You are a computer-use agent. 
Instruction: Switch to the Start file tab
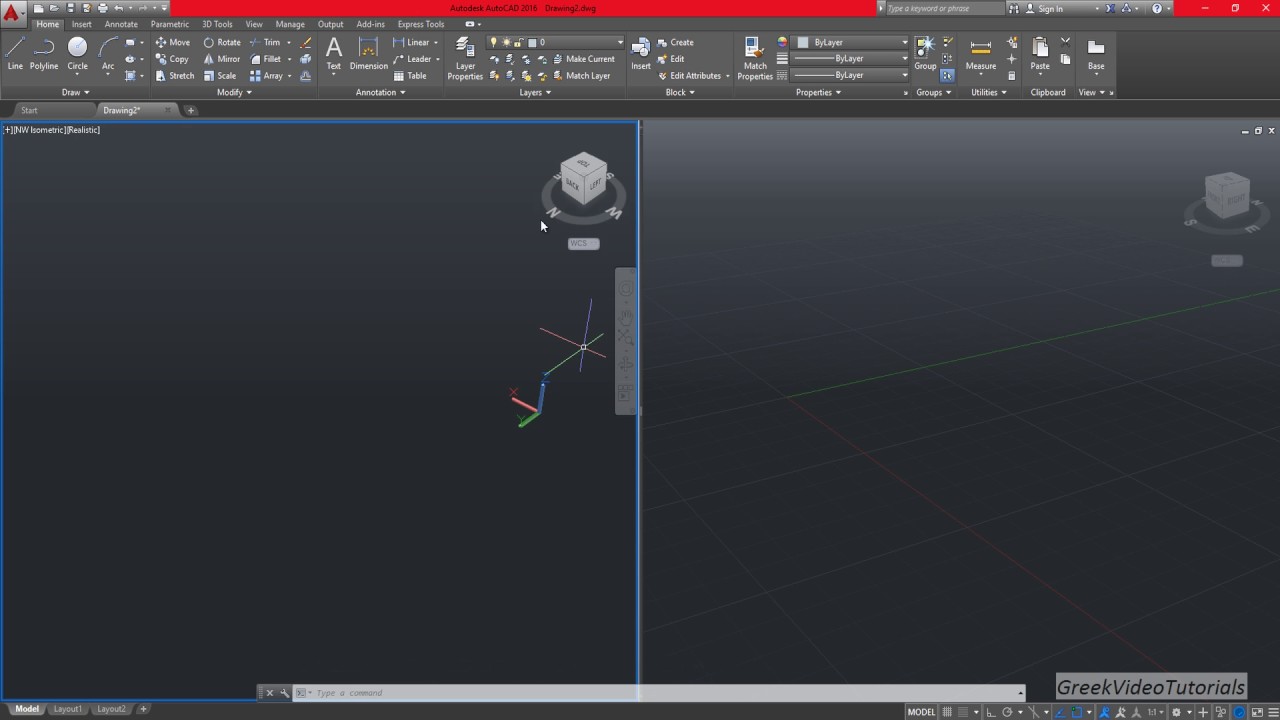(x=30, y=110)
